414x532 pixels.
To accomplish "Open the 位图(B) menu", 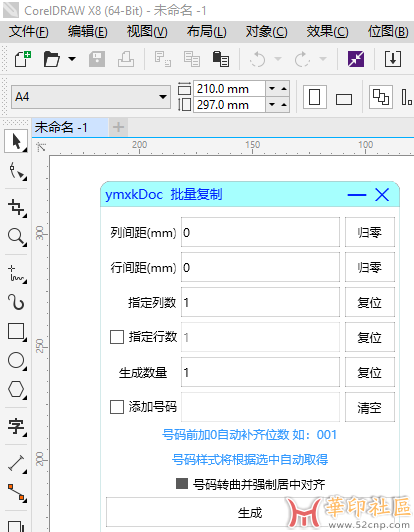I will pyautogui.click(x=388, y=32).
